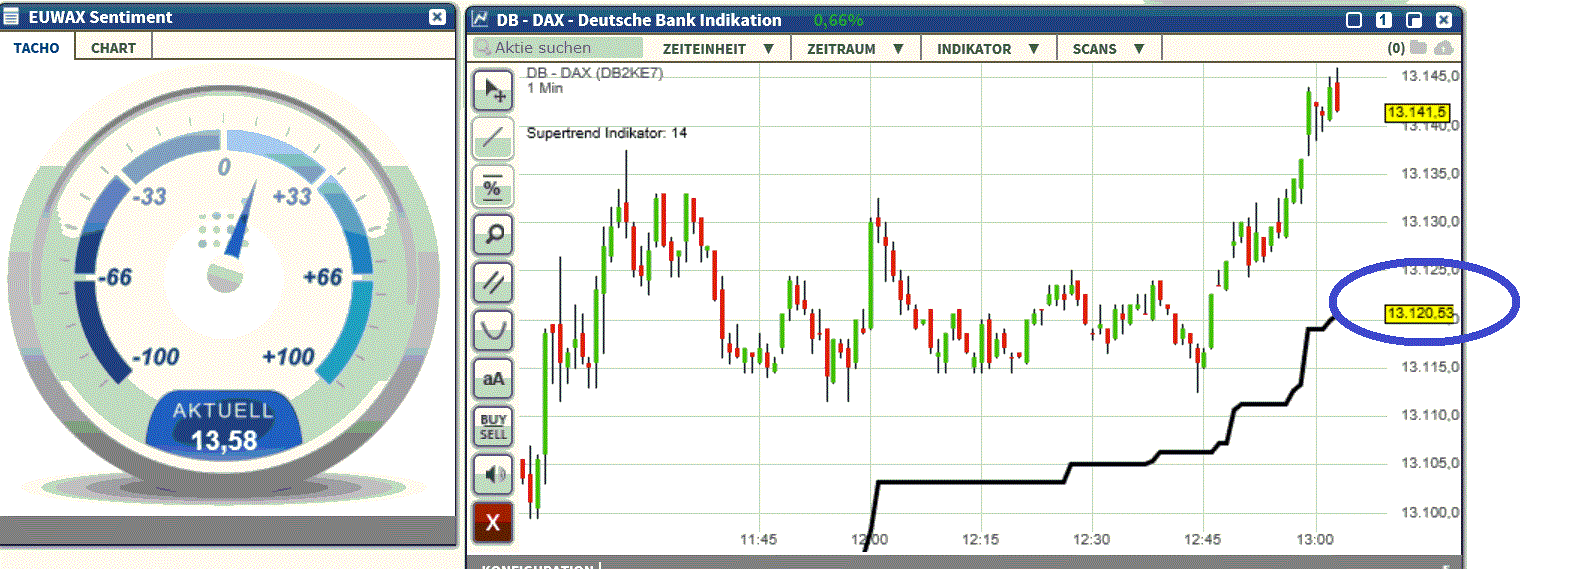Image resolution: width=1596 pixels, height=569 pixels.
Task: Click the 12:30 time axis label
Action: pyautogui.click(x=1091, y=539)
